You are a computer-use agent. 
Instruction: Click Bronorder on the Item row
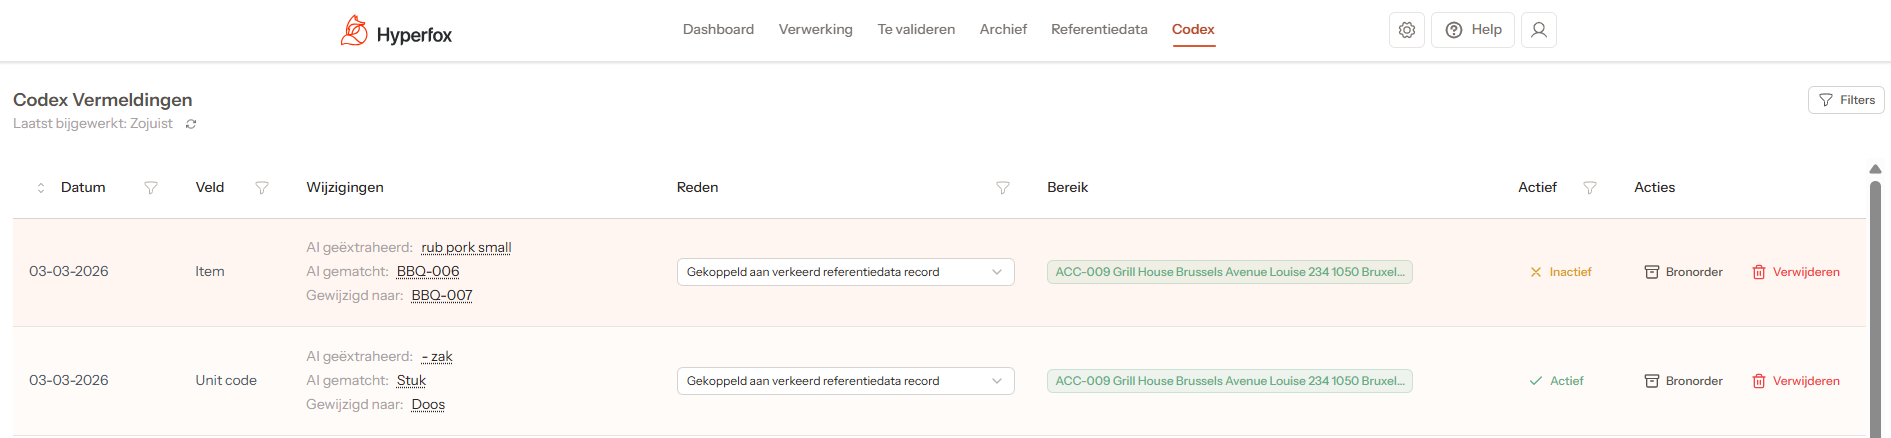[1684, 272]
